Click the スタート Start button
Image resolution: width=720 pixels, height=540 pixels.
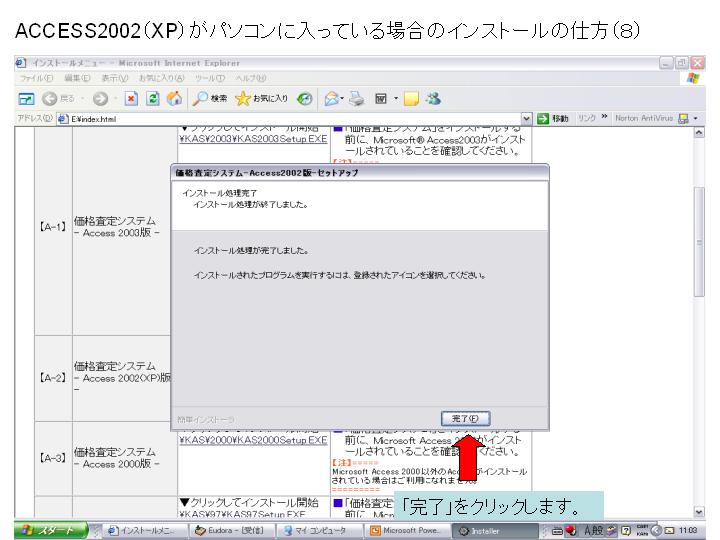tap(51, 531)
